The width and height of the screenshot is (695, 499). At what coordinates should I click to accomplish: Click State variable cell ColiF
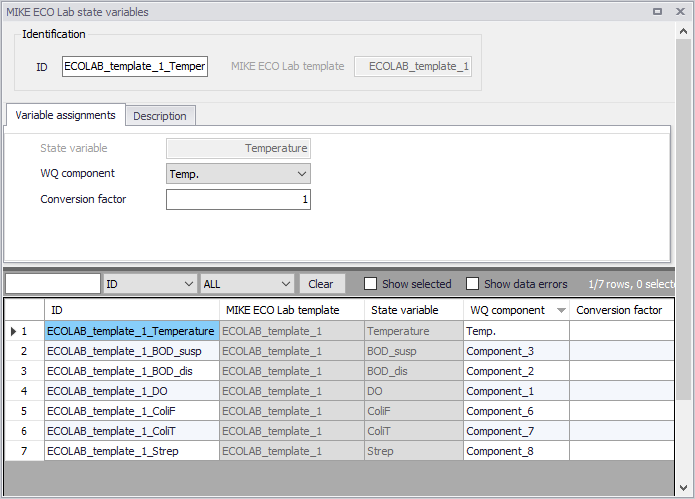click(x=414, y=411)
